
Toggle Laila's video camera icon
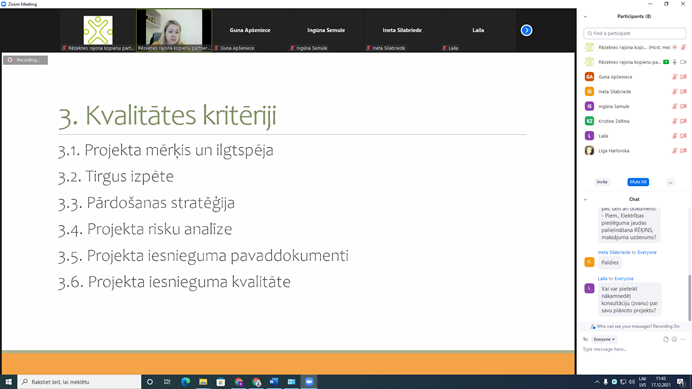pyautogui.click(x=683, y=136)
